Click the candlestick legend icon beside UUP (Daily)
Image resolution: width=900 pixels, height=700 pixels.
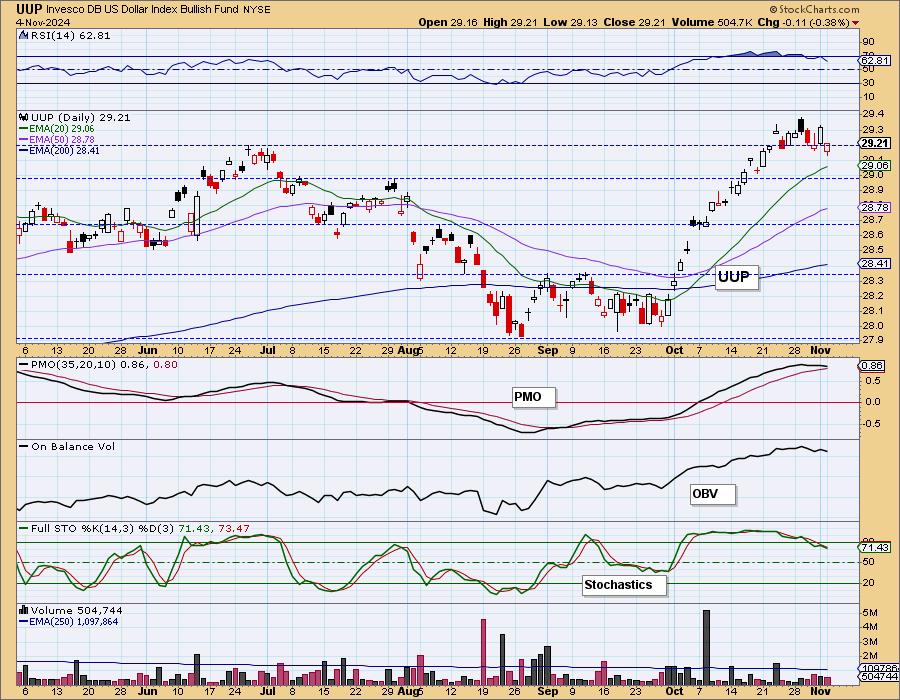24,117
